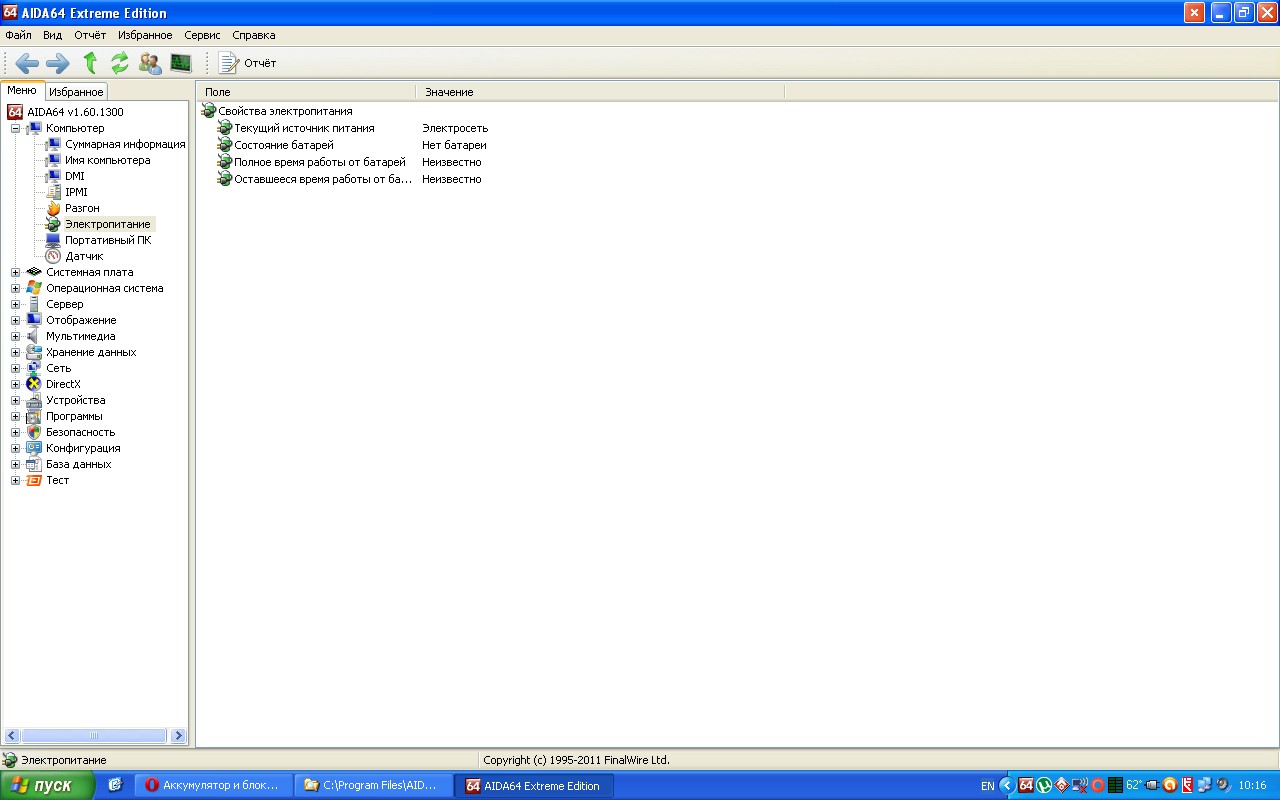Switch to the Меню tab
This screenshot has height=800, width=1280.
tap(22, 90)
